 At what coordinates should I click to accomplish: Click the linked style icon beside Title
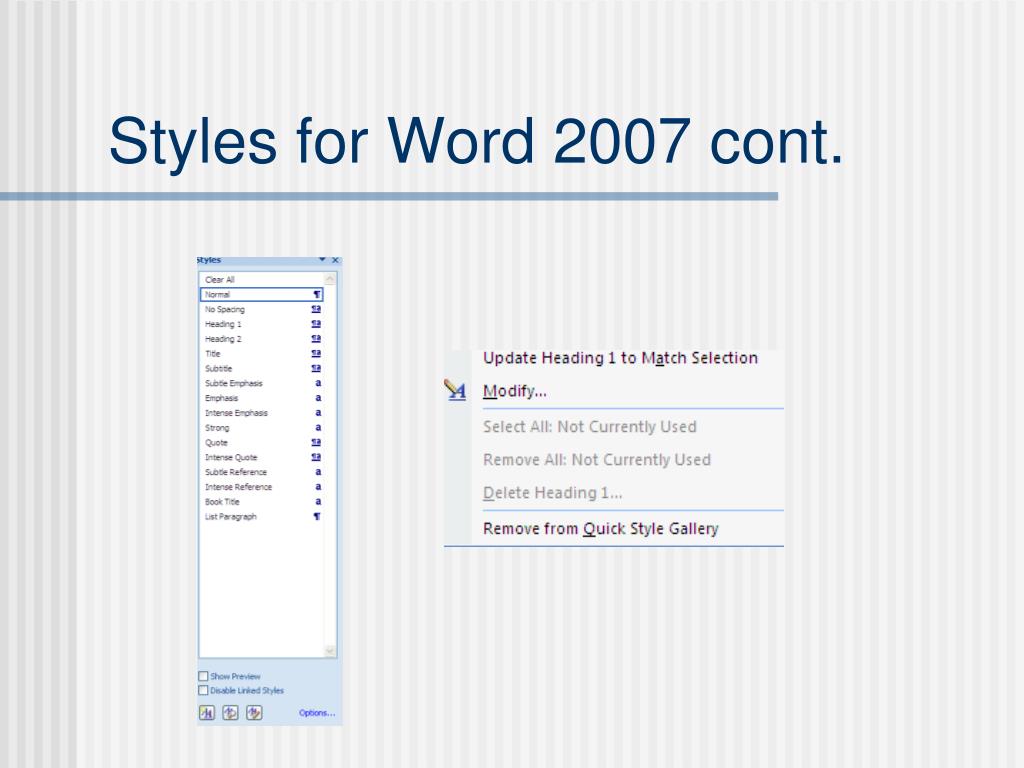(x=316, y=353)
